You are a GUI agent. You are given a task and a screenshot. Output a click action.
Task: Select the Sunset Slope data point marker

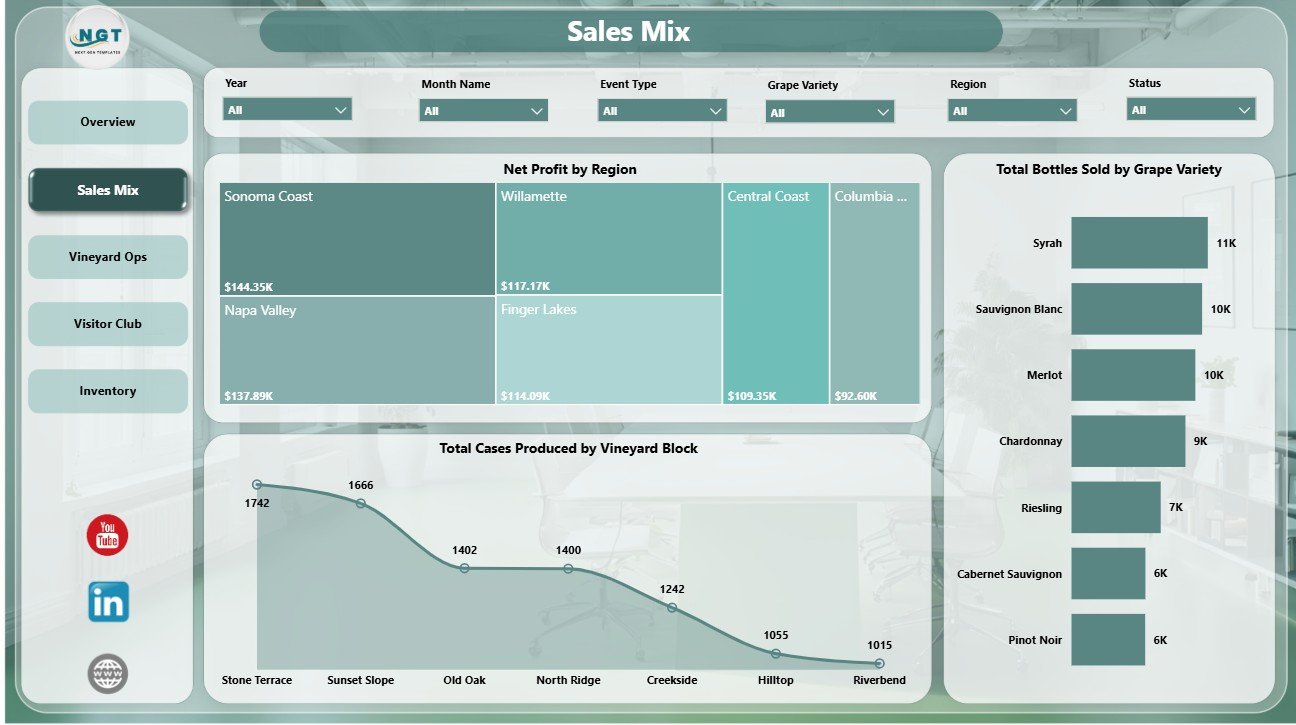tap(361, 503)
